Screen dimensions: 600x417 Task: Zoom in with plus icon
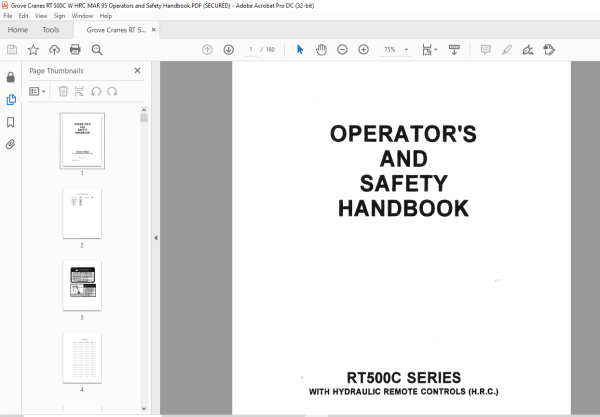364,50
